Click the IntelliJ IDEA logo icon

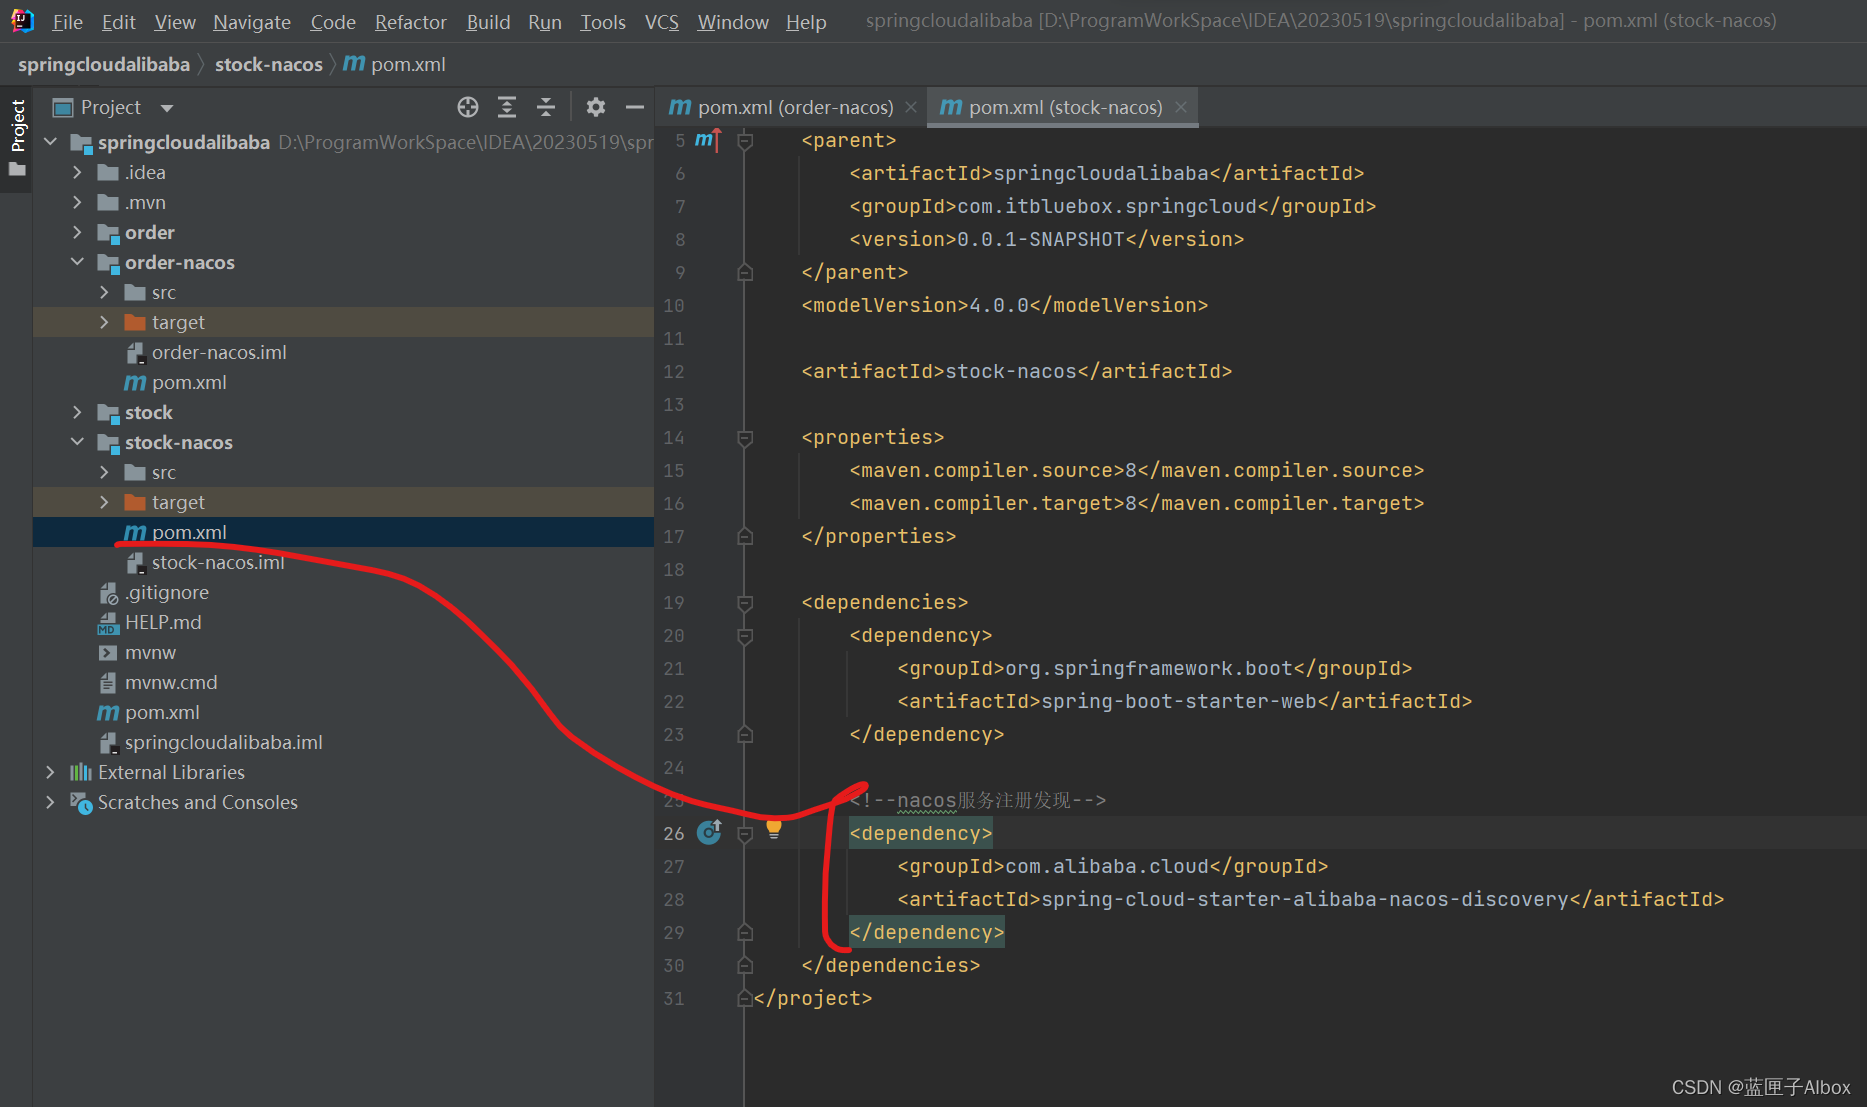(x=22, y=20)
